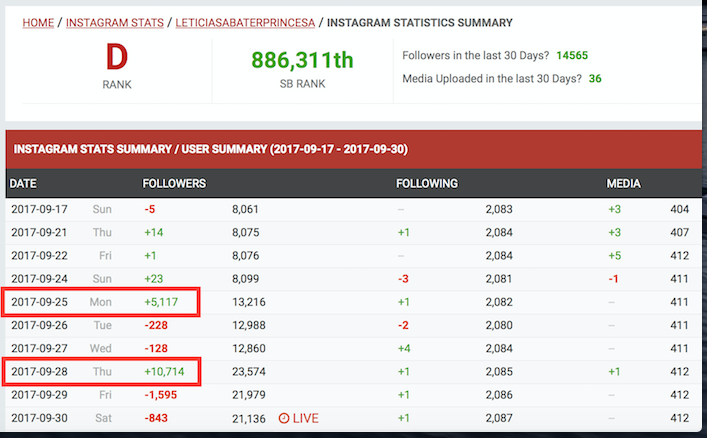Click the 8,099 followers total
Viewport: 707px width, 438px height.
click(x=246, y=279)
